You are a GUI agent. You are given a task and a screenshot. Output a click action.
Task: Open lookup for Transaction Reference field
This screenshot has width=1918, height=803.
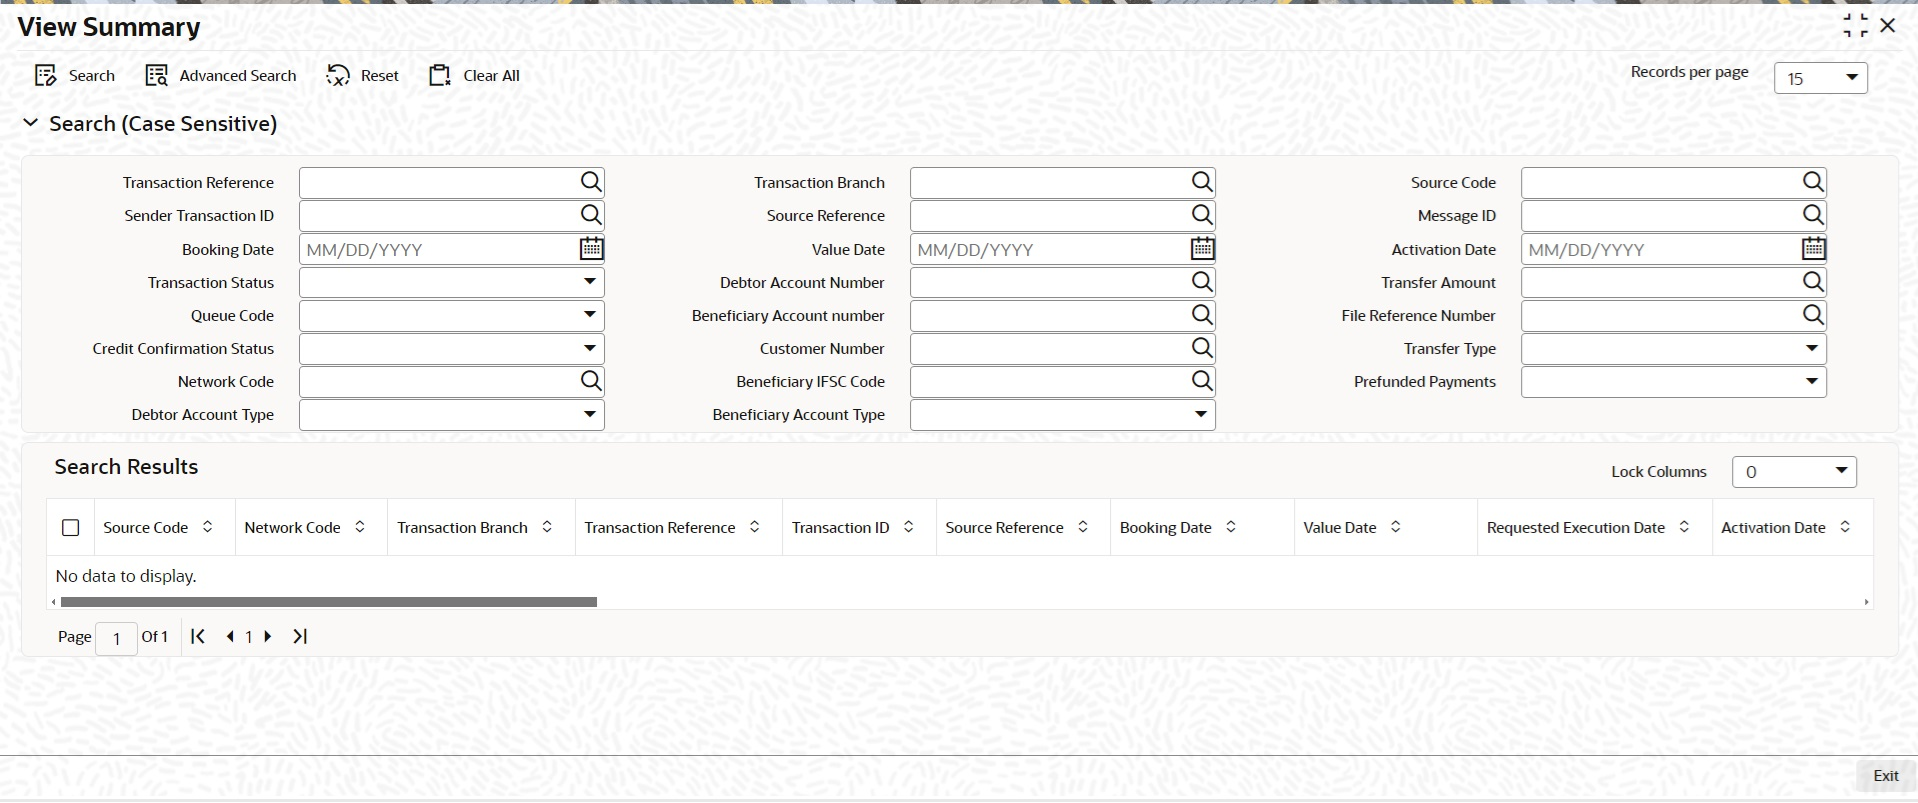(591, 182)
